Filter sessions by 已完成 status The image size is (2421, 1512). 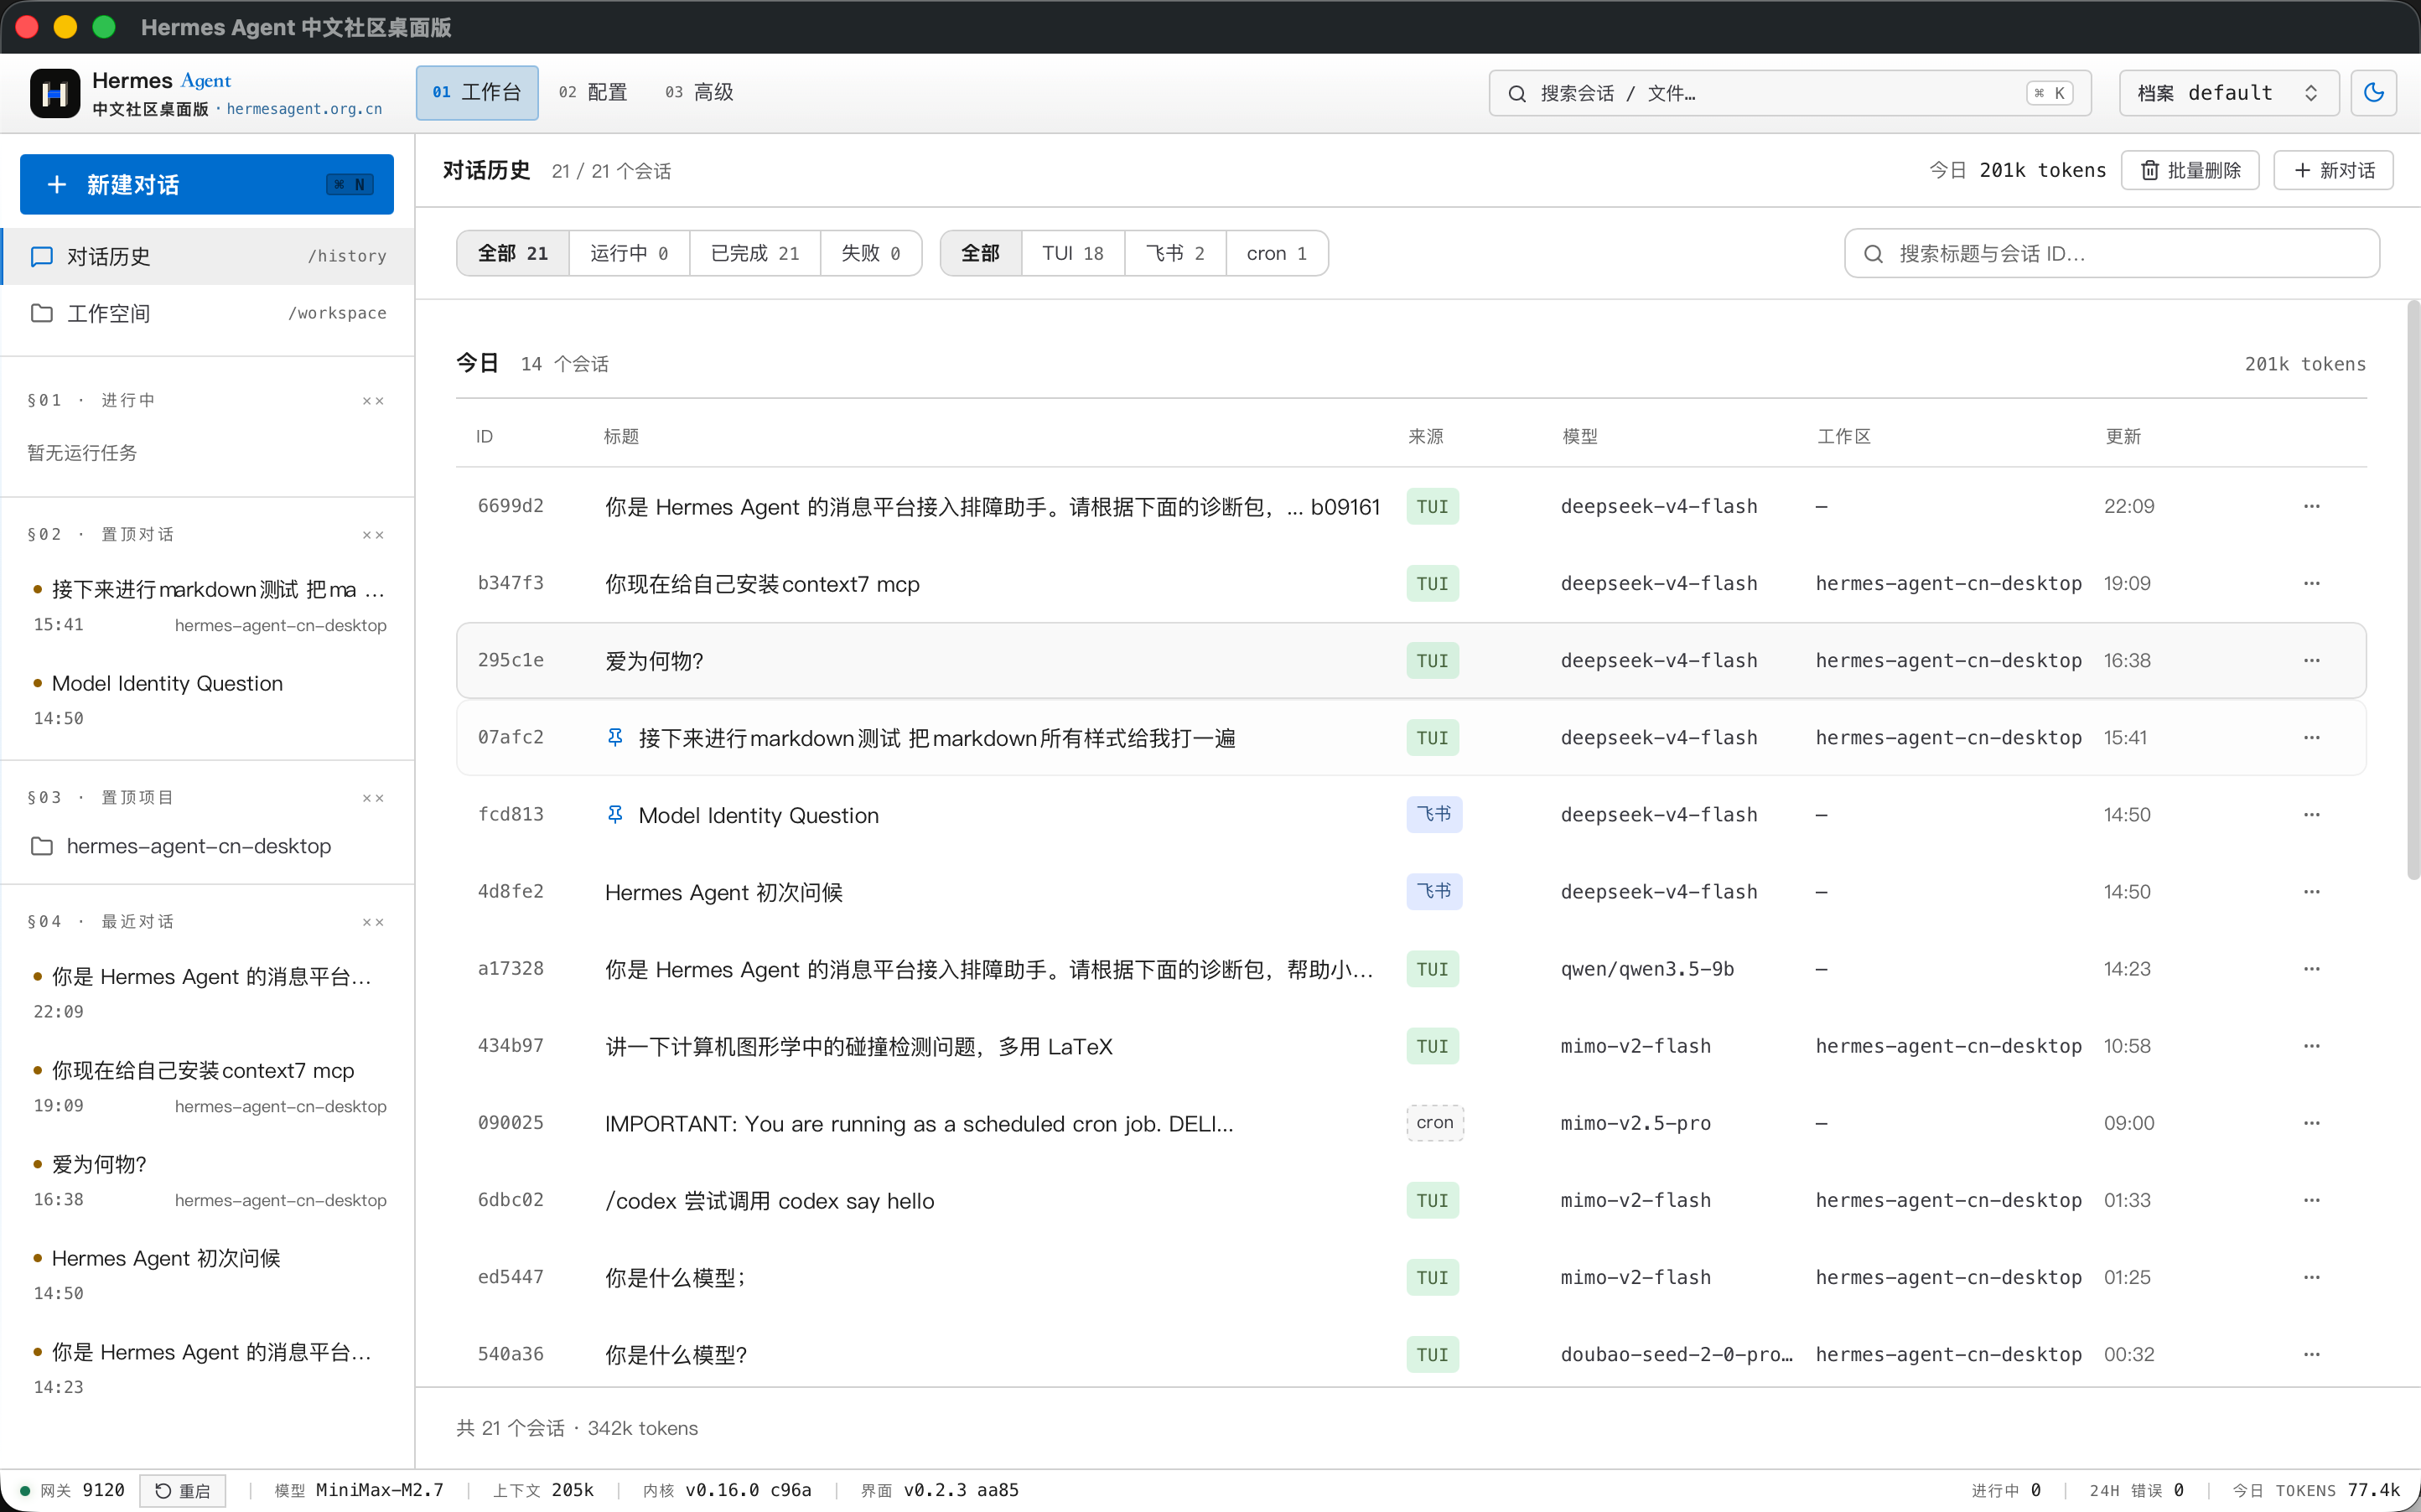coord(755,254)
